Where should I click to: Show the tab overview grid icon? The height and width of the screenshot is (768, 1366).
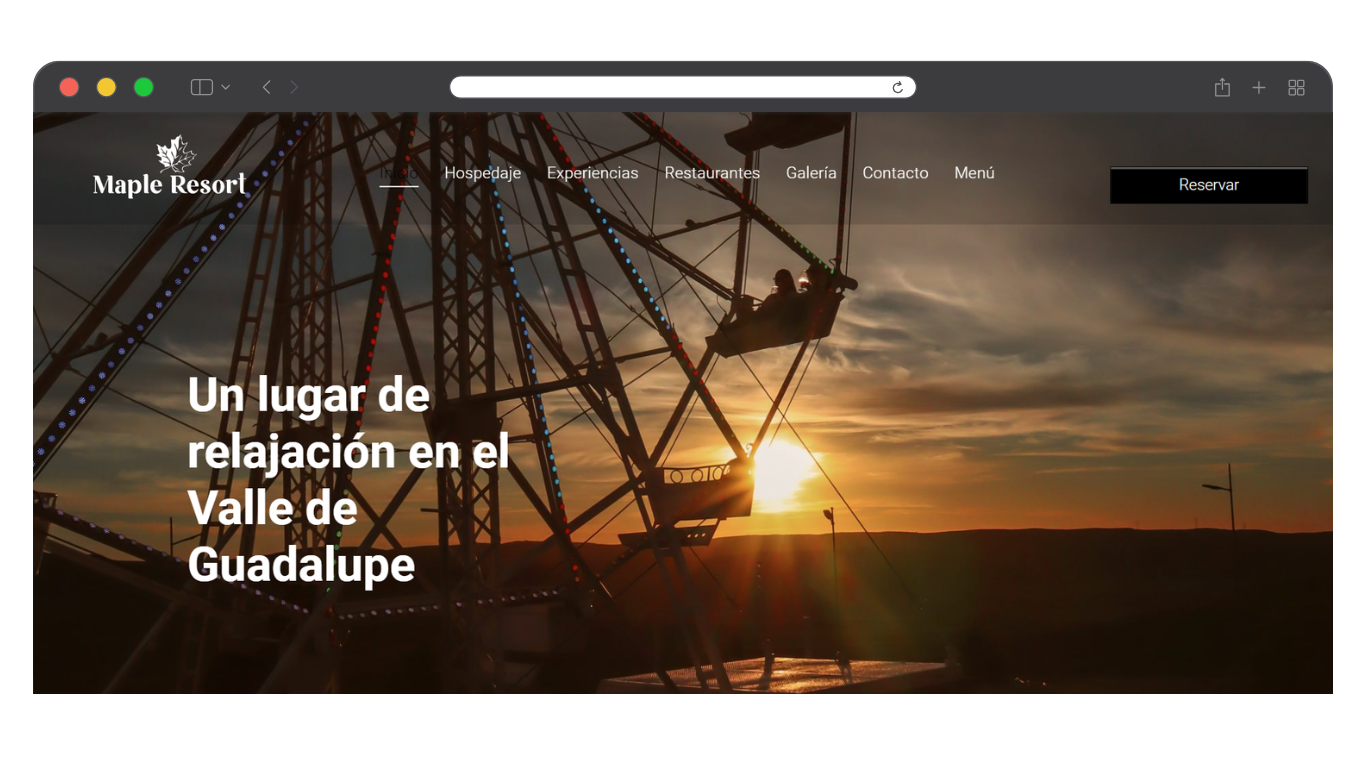[1296, 88]
